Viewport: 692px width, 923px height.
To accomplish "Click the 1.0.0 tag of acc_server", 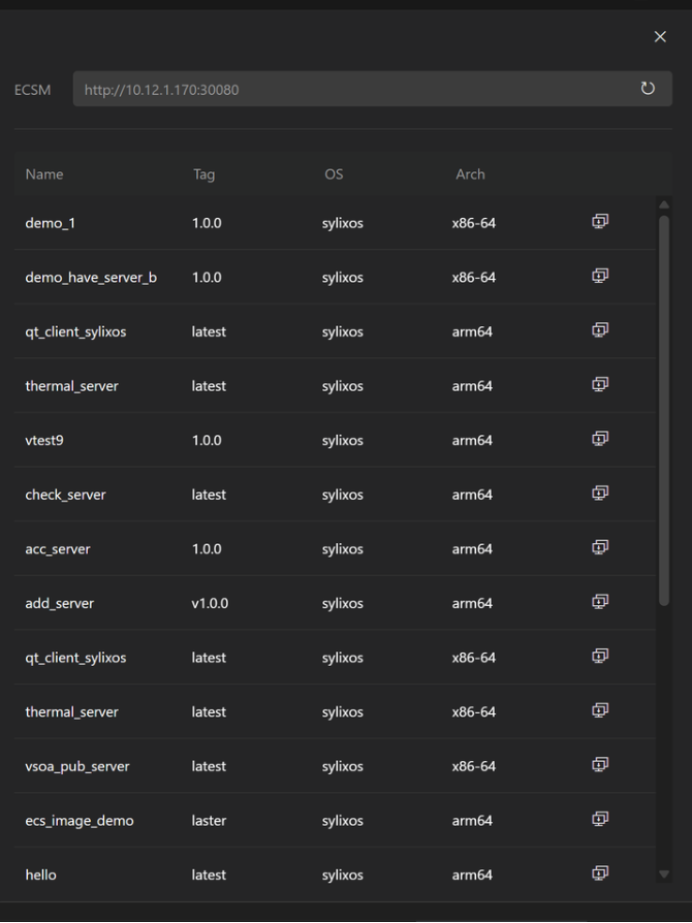I will point(207,549).
